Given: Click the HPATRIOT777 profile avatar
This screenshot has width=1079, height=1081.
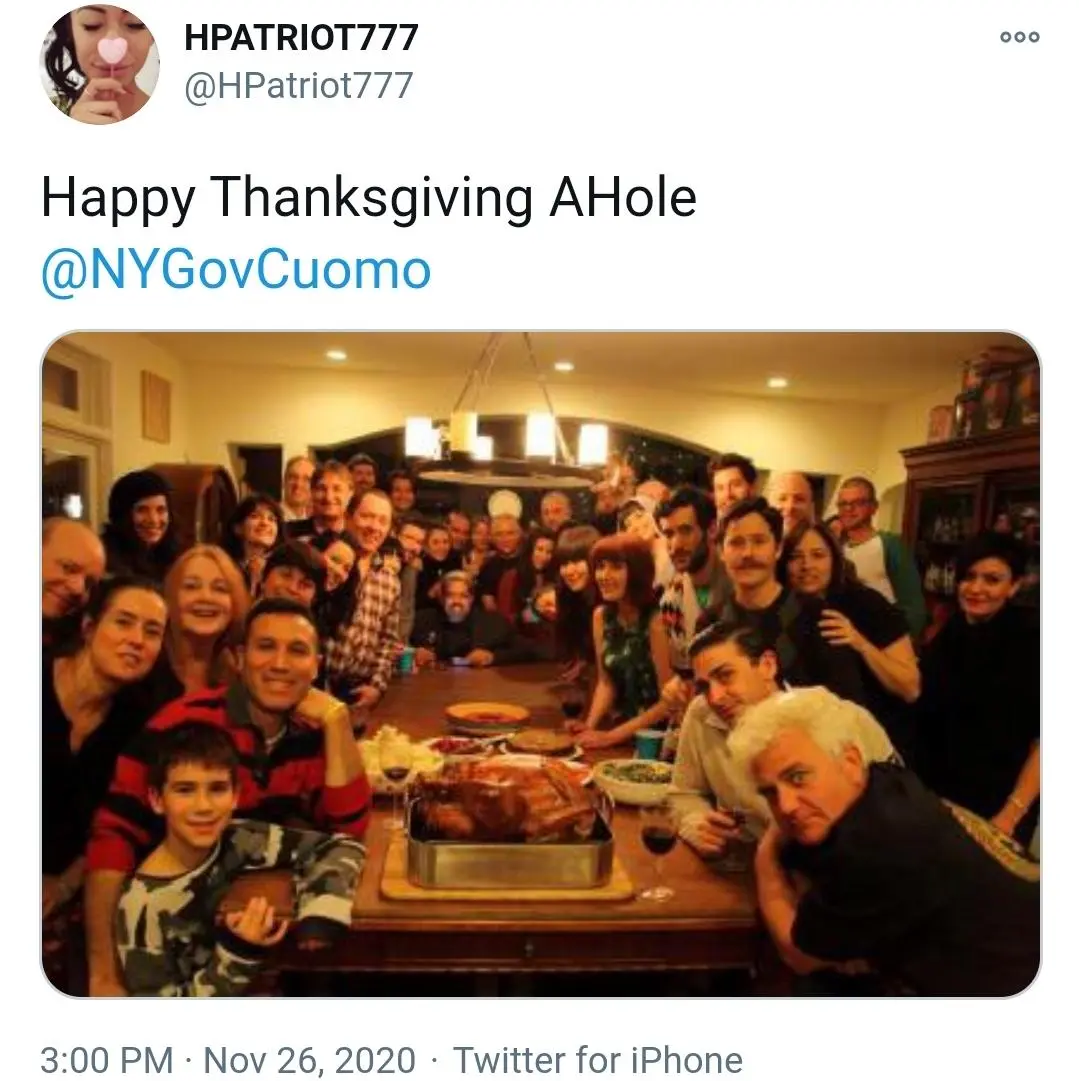Looking at the screenshot, I should pyautogui.click(x=99, y=64).
